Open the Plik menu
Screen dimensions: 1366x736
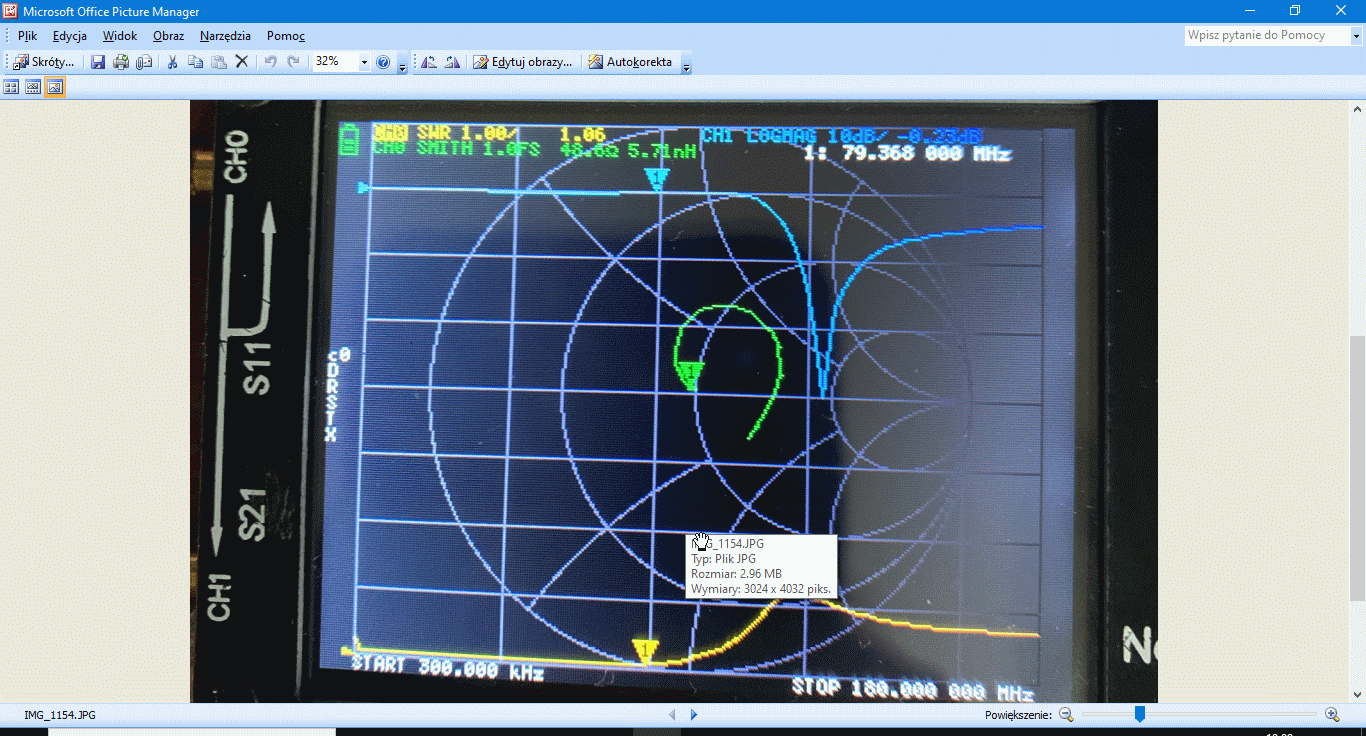point(27,36)
